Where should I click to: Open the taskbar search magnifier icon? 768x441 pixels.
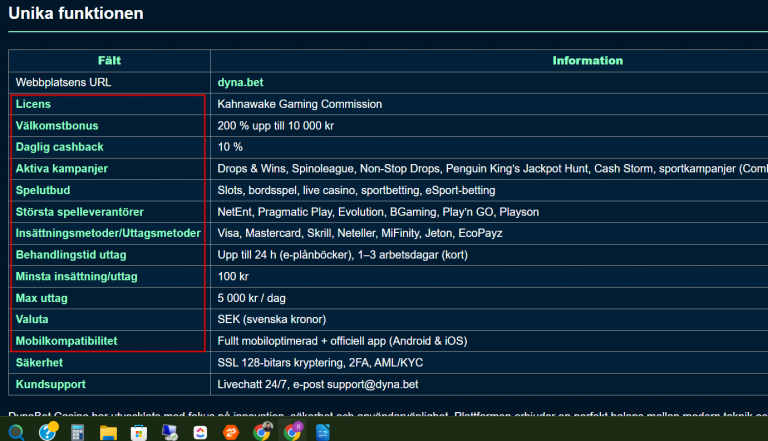coord(16,432)
